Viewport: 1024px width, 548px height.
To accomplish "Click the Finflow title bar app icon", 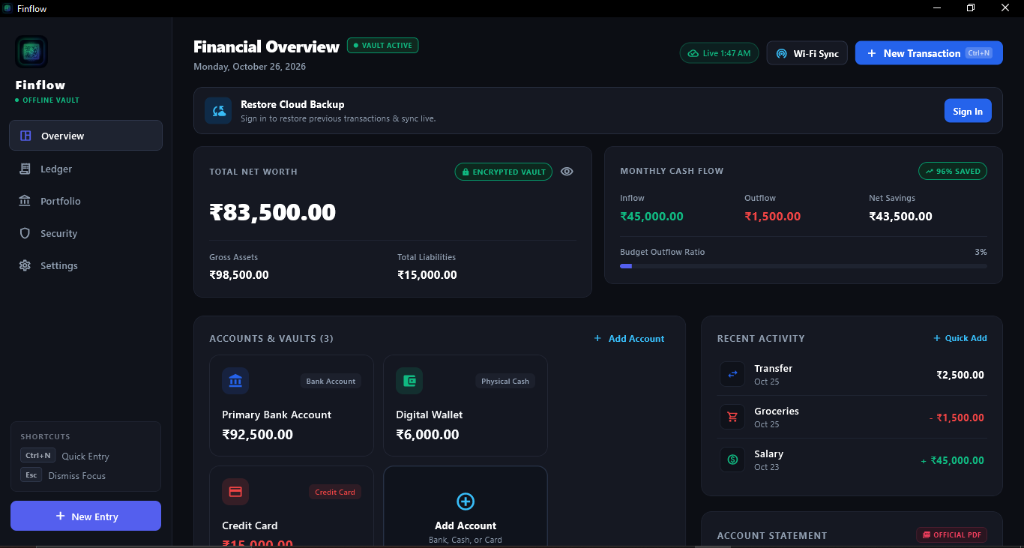I will click(x=8, y=8).
